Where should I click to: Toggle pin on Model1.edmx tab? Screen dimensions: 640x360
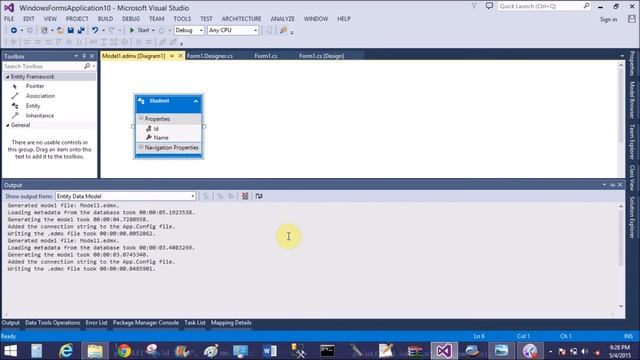click(172, 56)
